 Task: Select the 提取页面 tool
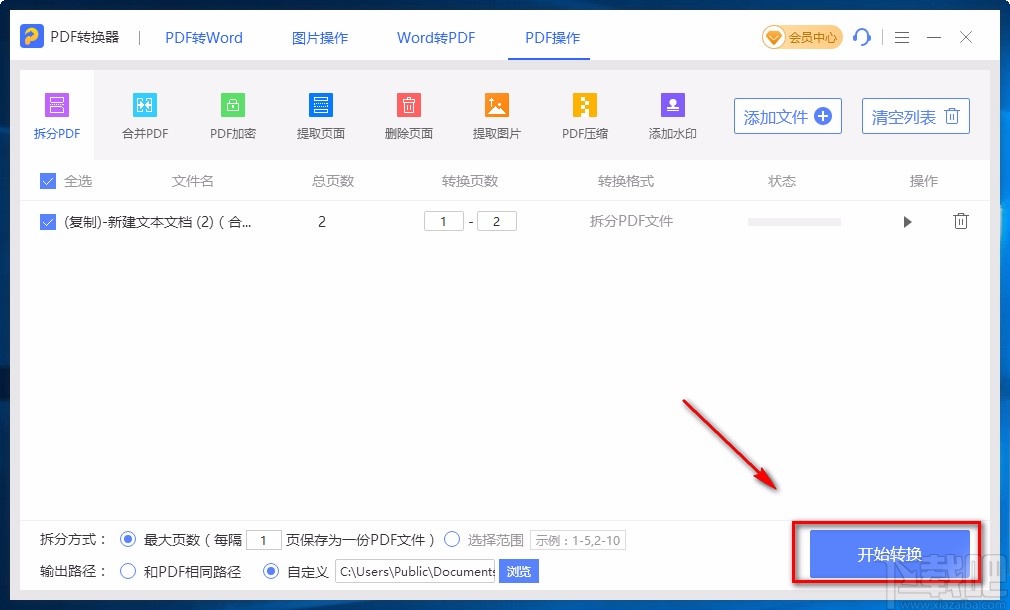320,114
